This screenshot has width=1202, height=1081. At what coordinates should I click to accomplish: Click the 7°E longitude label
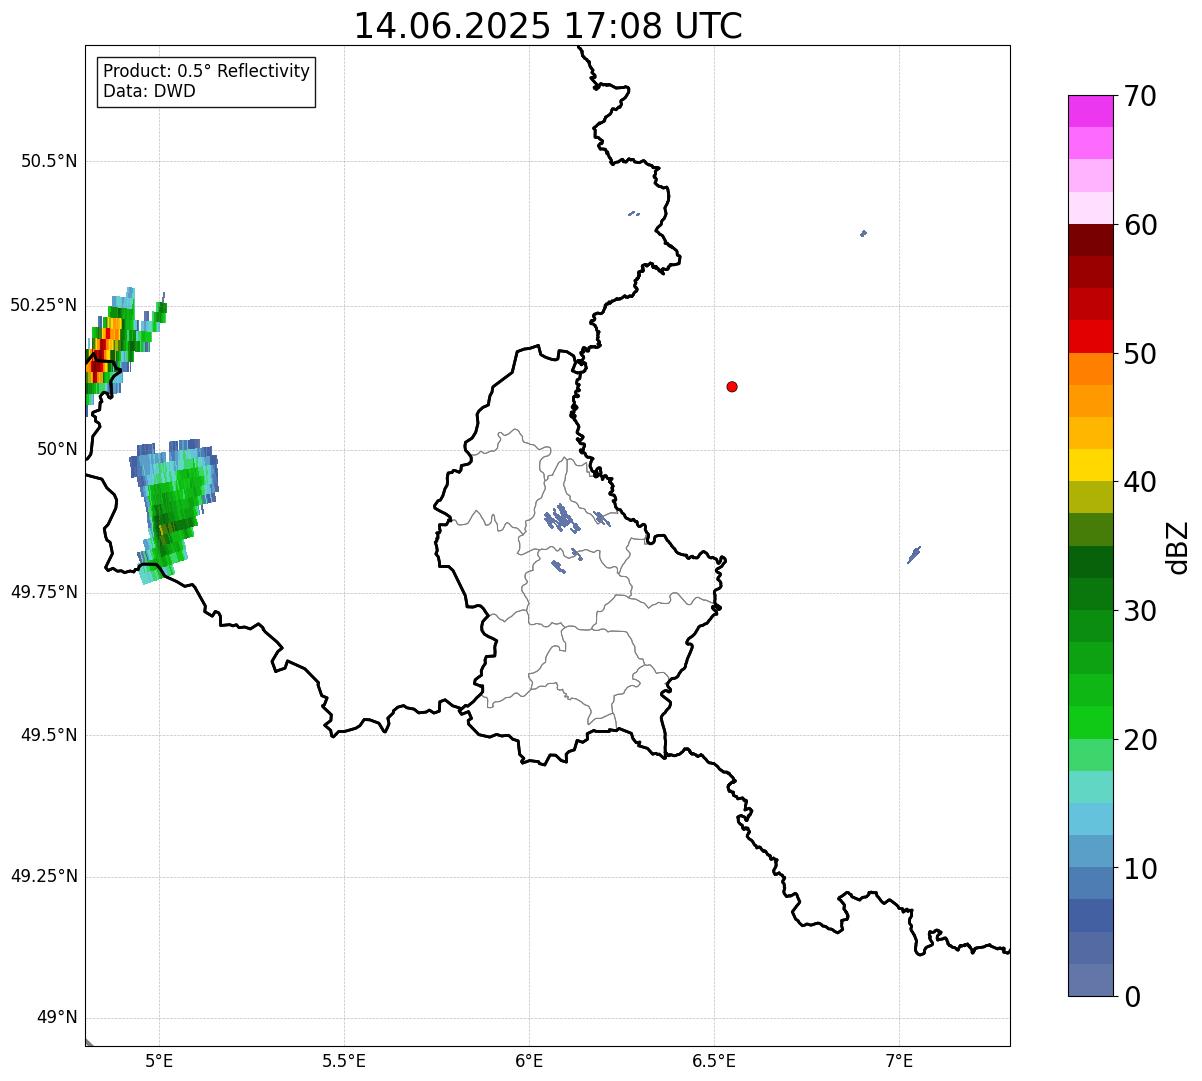tap(899, 1060)
